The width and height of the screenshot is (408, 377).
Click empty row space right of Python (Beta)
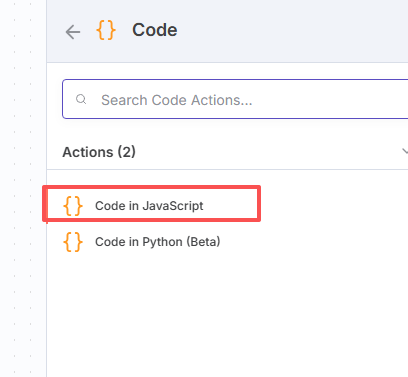click(x=313, y=242)
